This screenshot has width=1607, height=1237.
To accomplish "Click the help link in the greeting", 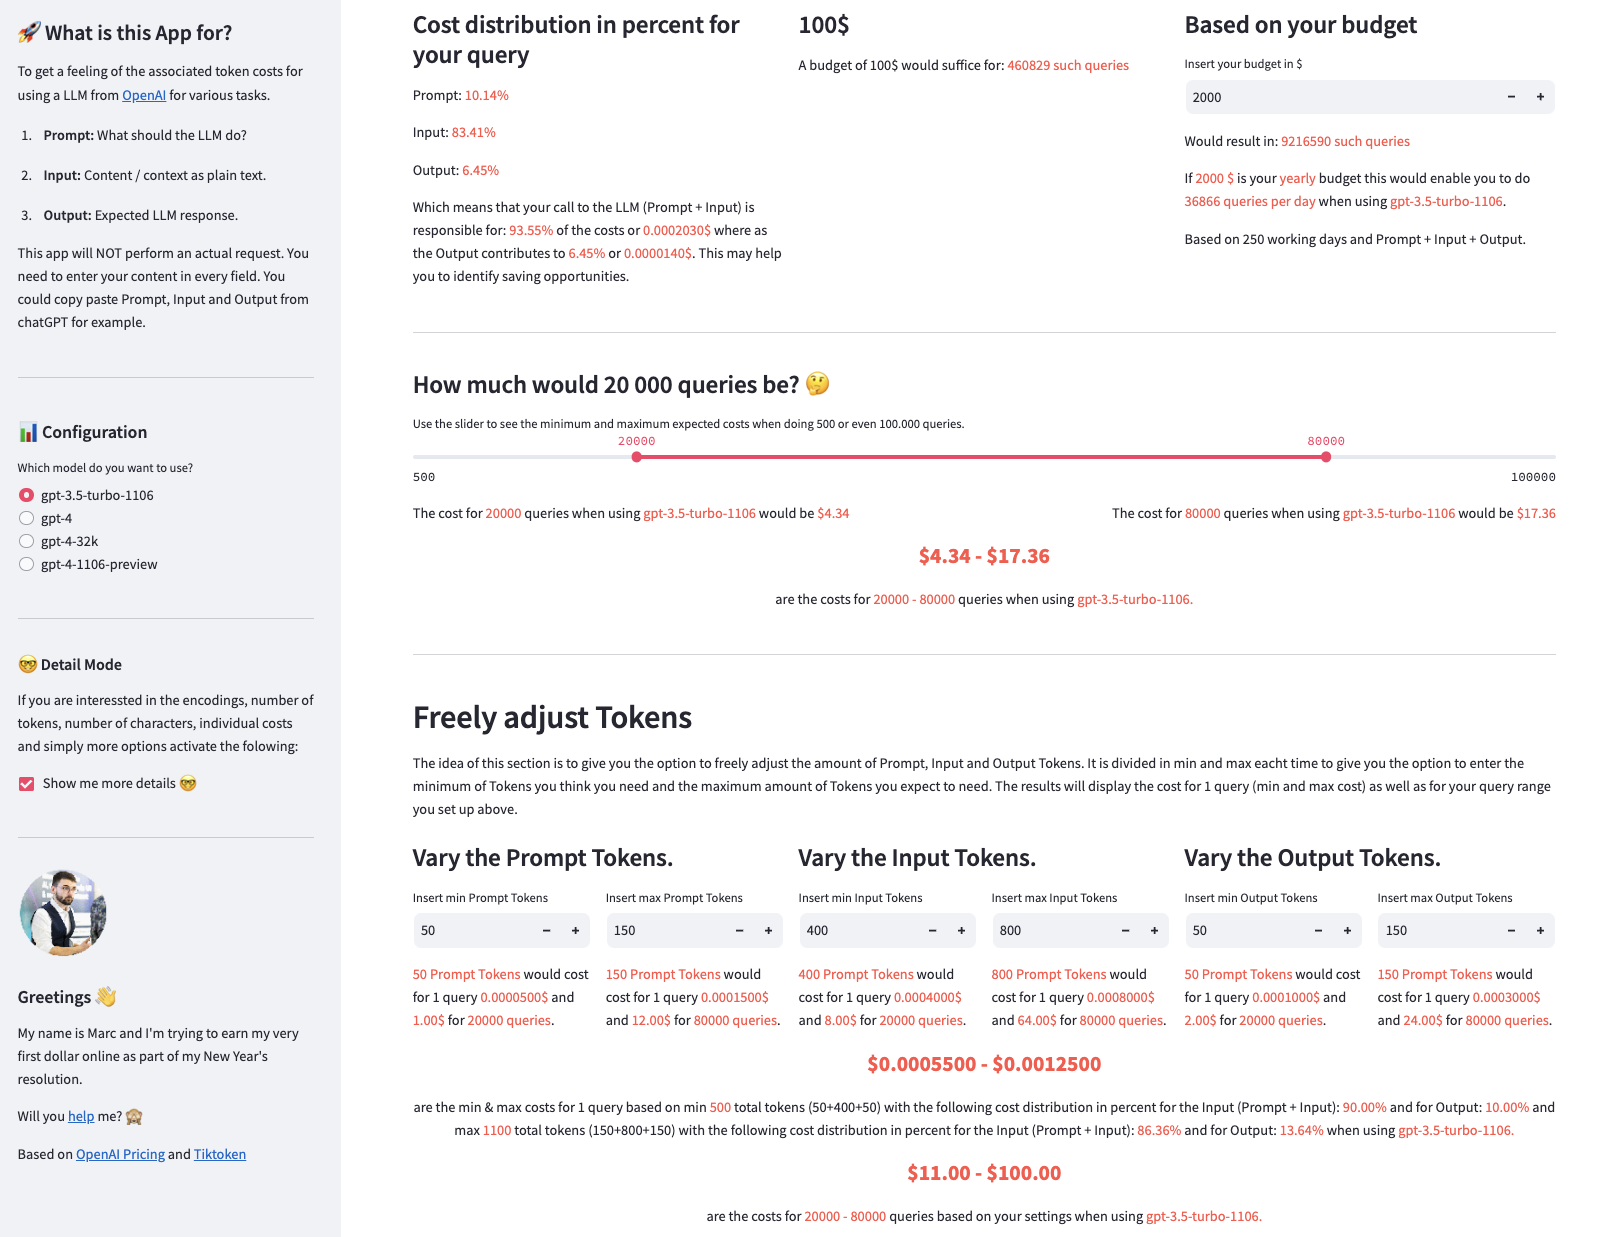I will click(81, 1116).
